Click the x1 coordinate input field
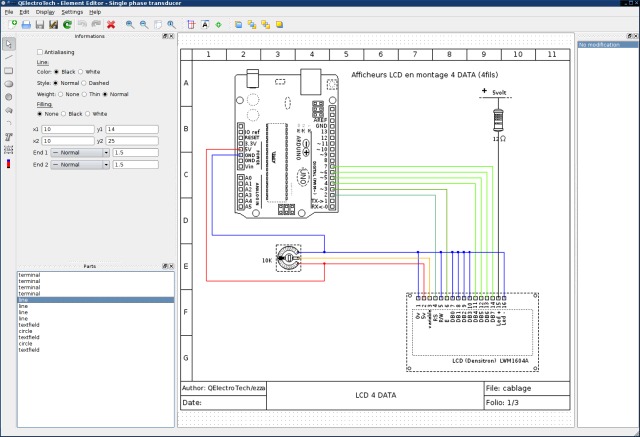 pyautogui.click(x=66, y=129)
